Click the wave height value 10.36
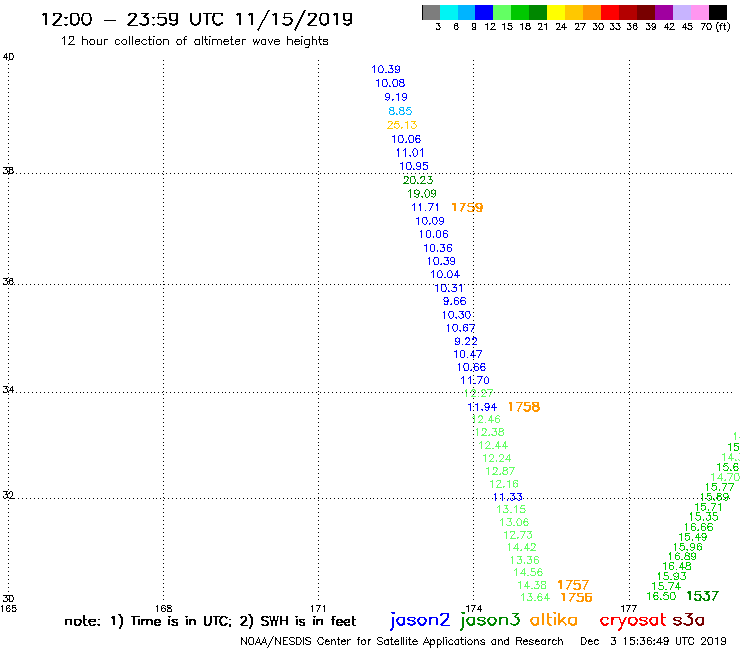Image resolution: width=740 pixels, height=650 pixels. 438,248
